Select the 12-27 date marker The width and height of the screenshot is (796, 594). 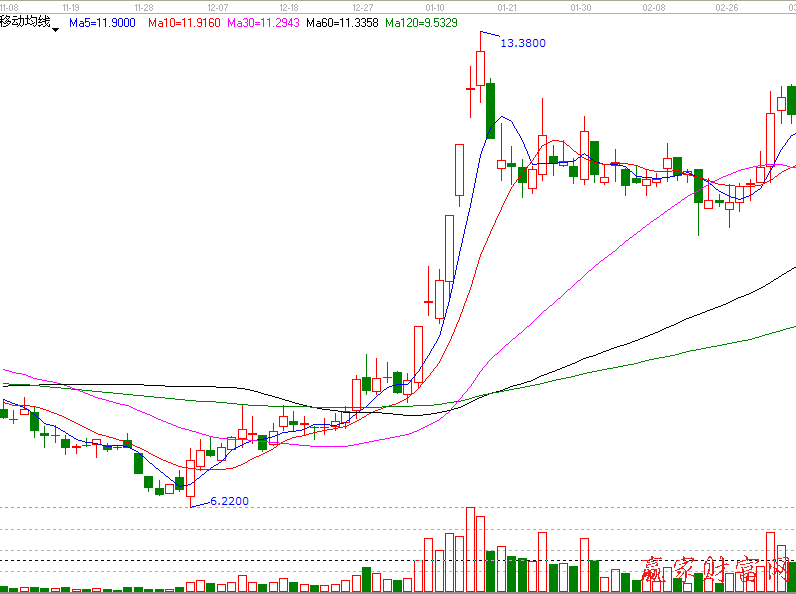[362, 6]
